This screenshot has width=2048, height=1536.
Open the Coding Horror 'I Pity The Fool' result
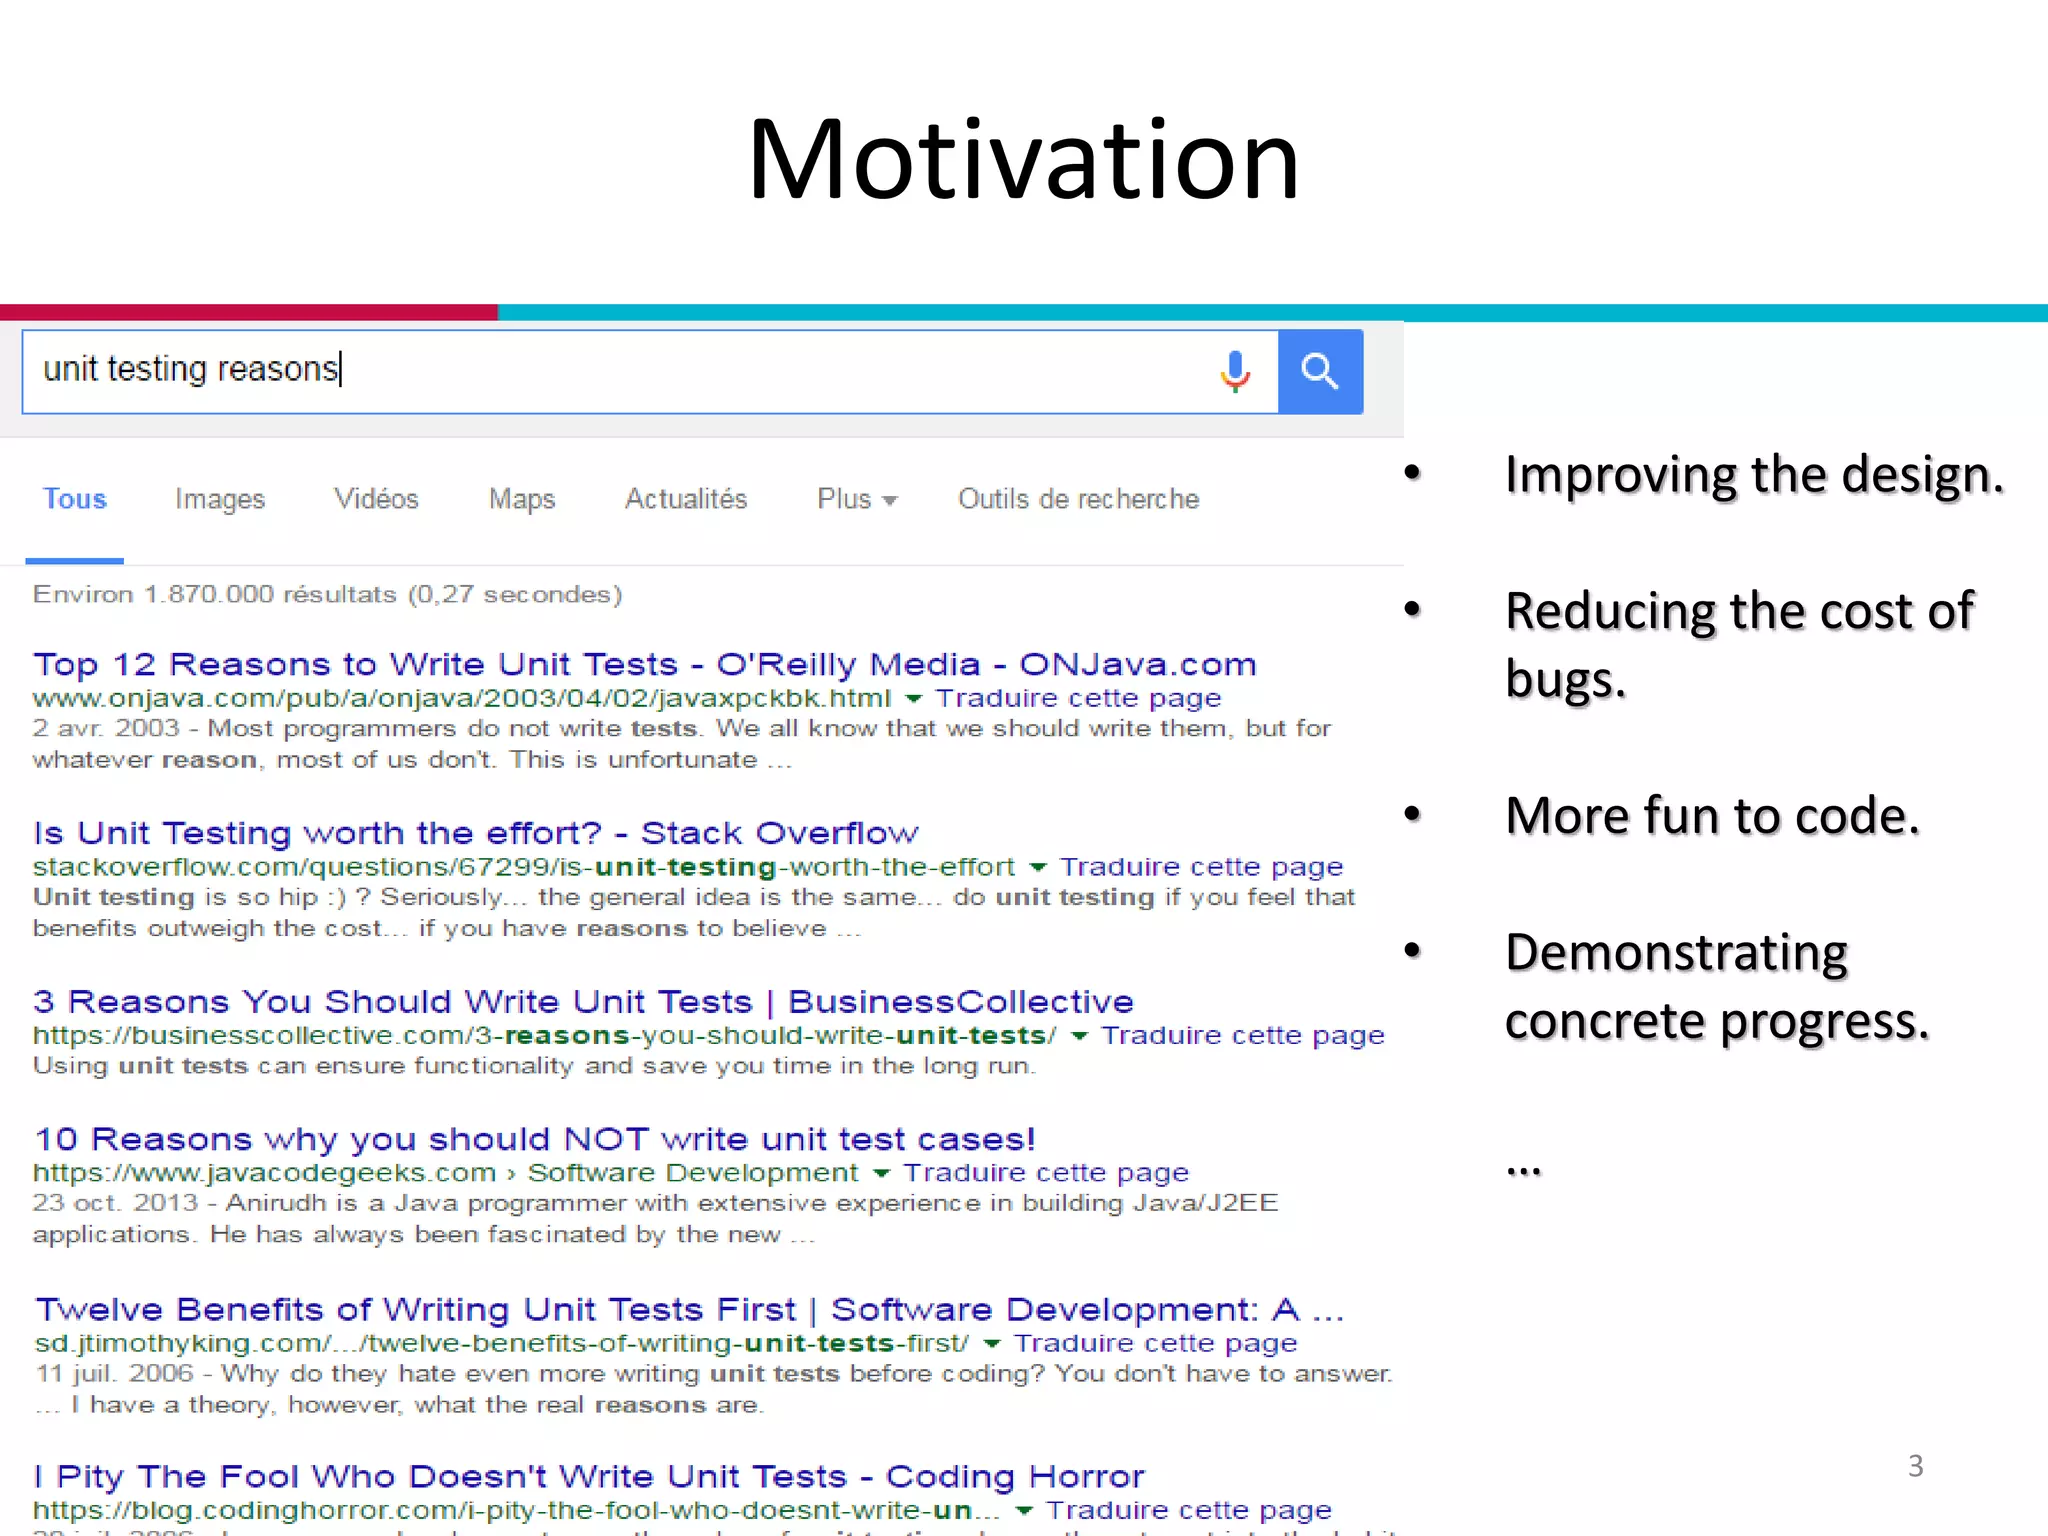pos(588,1477)
